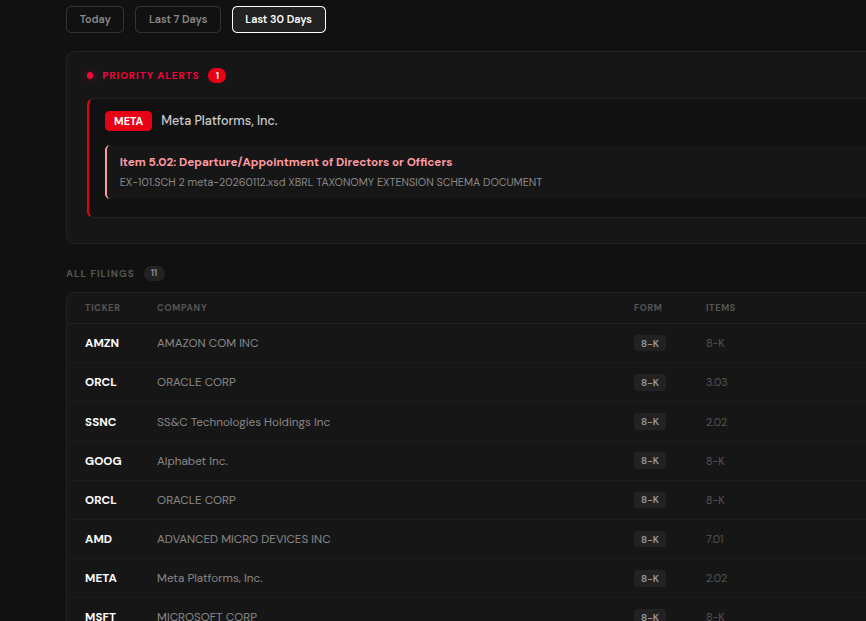
Task: Select the Last 7 Days filter
Action: 178,19
